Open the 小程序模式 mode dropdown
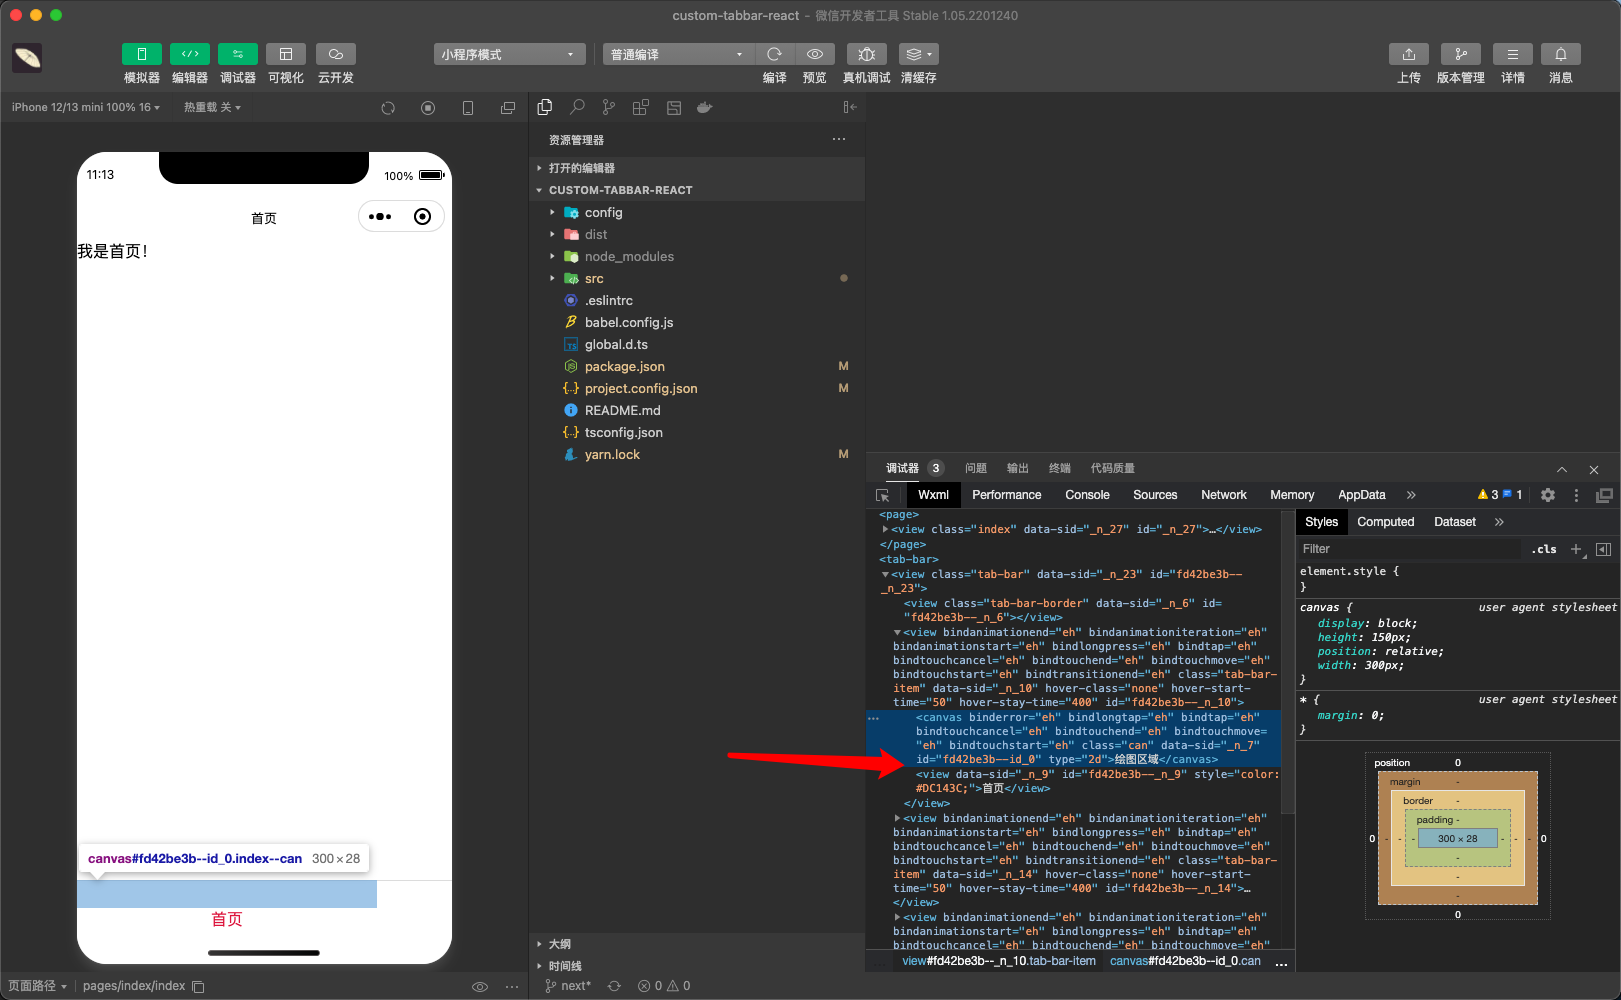Screen dimensions: 1621x1000 (x=508, y=53)
